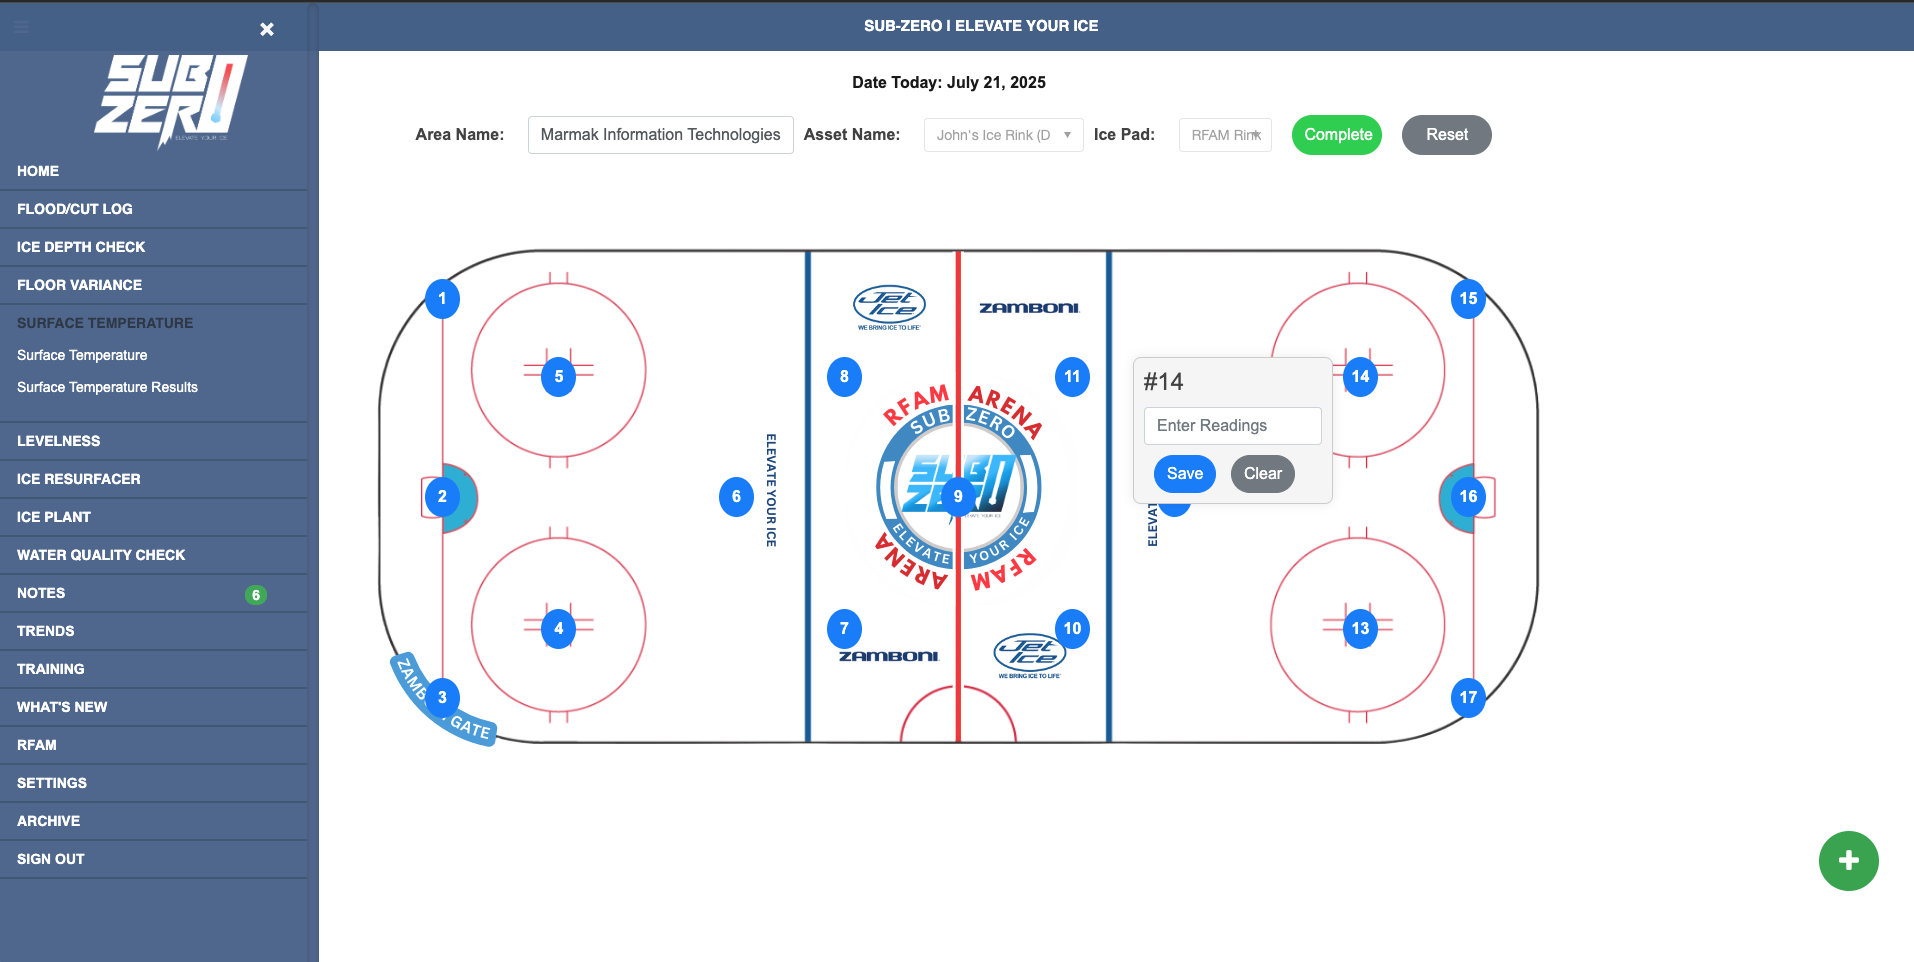Viewport: 1914px width, 962px height.
Task: Click the Enter Readings input field
Action: pyautogui.click(x=1232, y=426)
